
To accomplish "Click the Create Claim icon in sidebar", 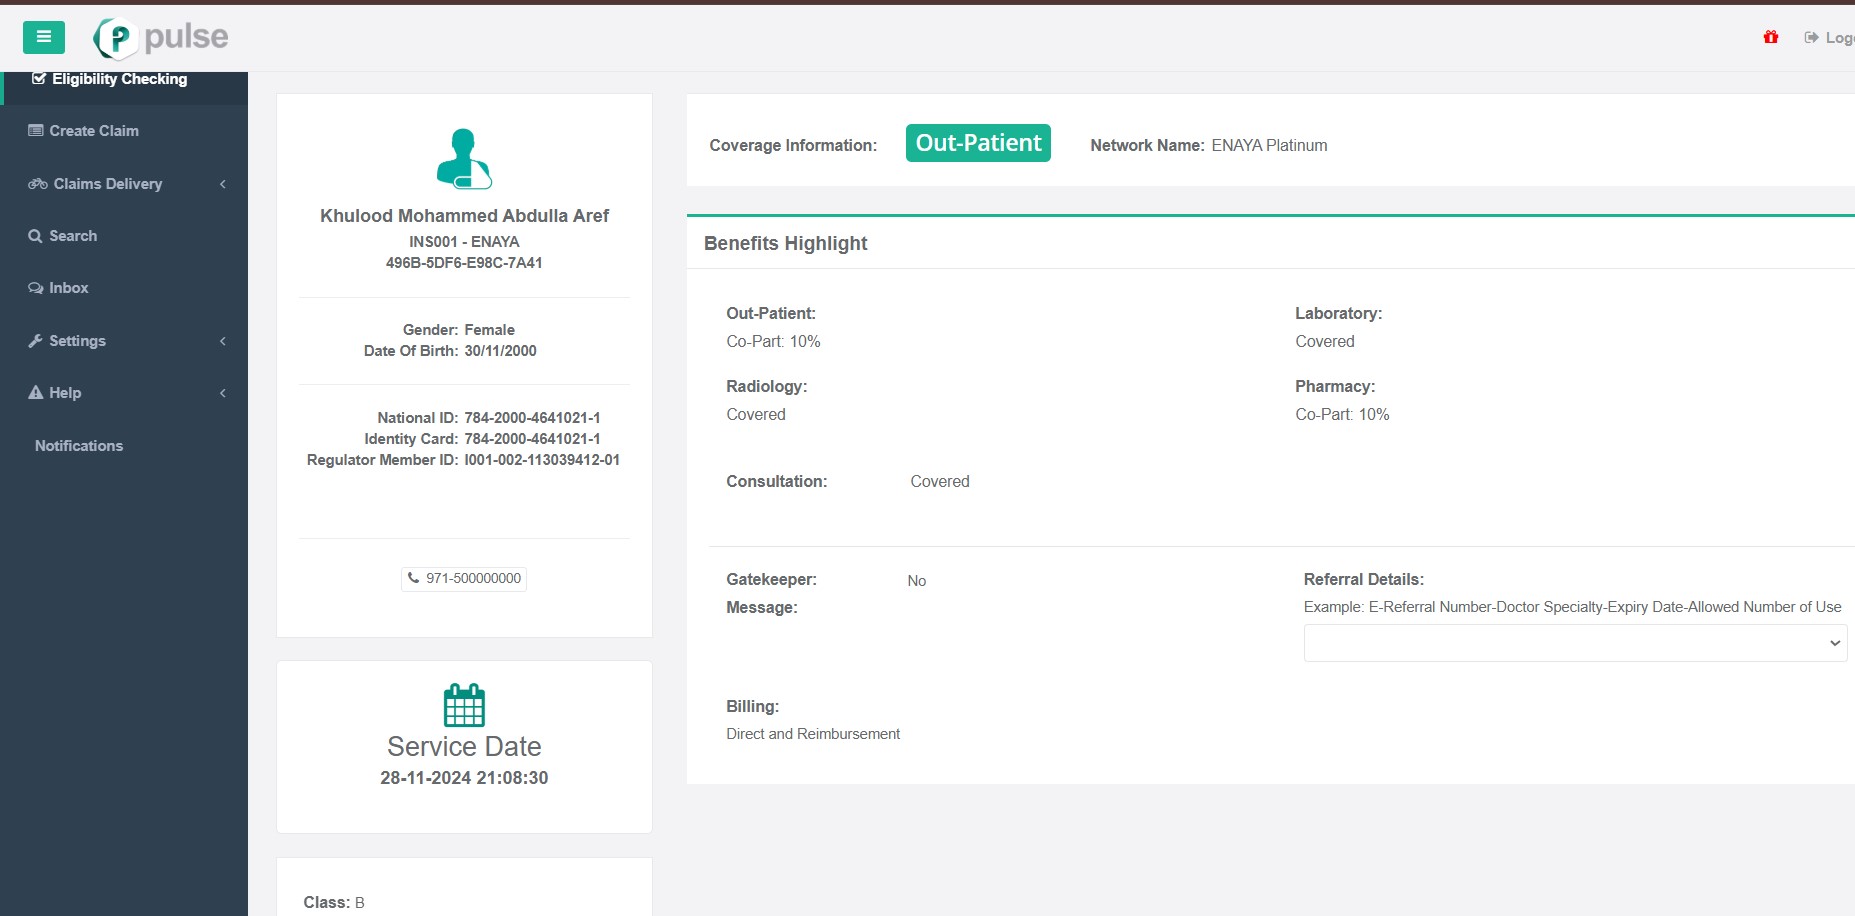I will point(35,131).
